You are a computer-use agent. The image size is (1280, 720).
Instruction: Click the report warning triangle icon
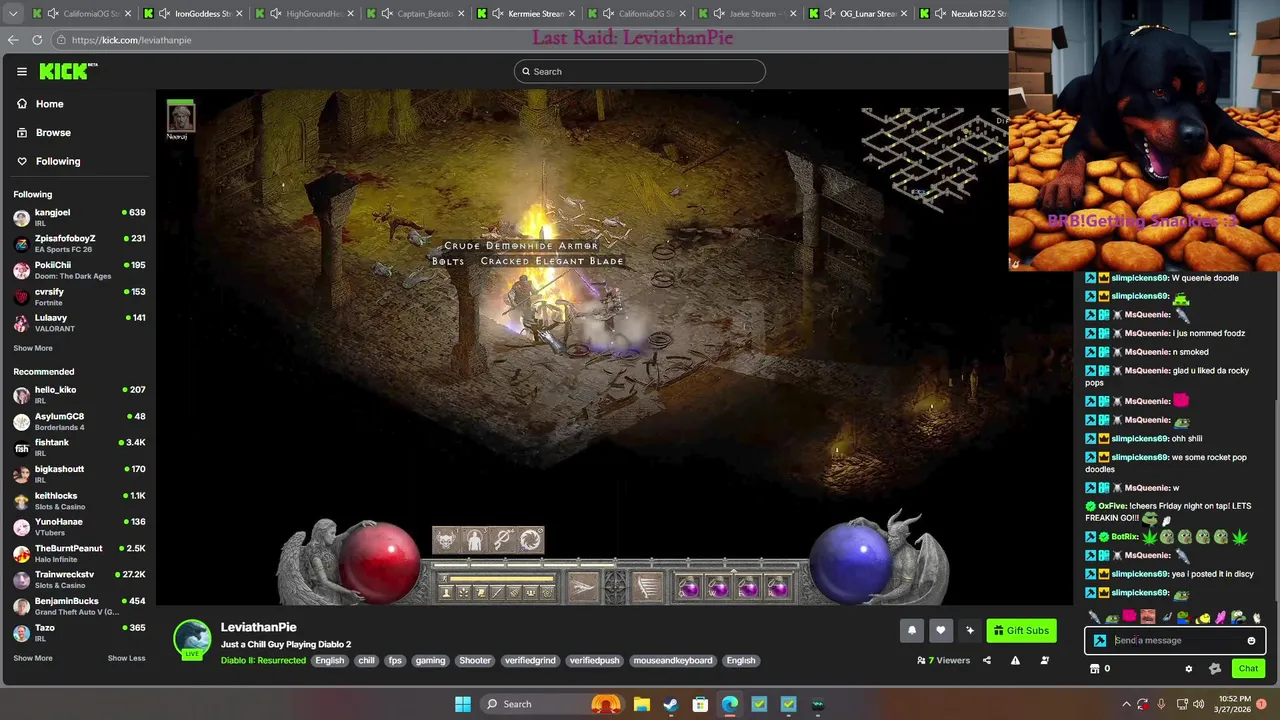[x=1015, y=660]
